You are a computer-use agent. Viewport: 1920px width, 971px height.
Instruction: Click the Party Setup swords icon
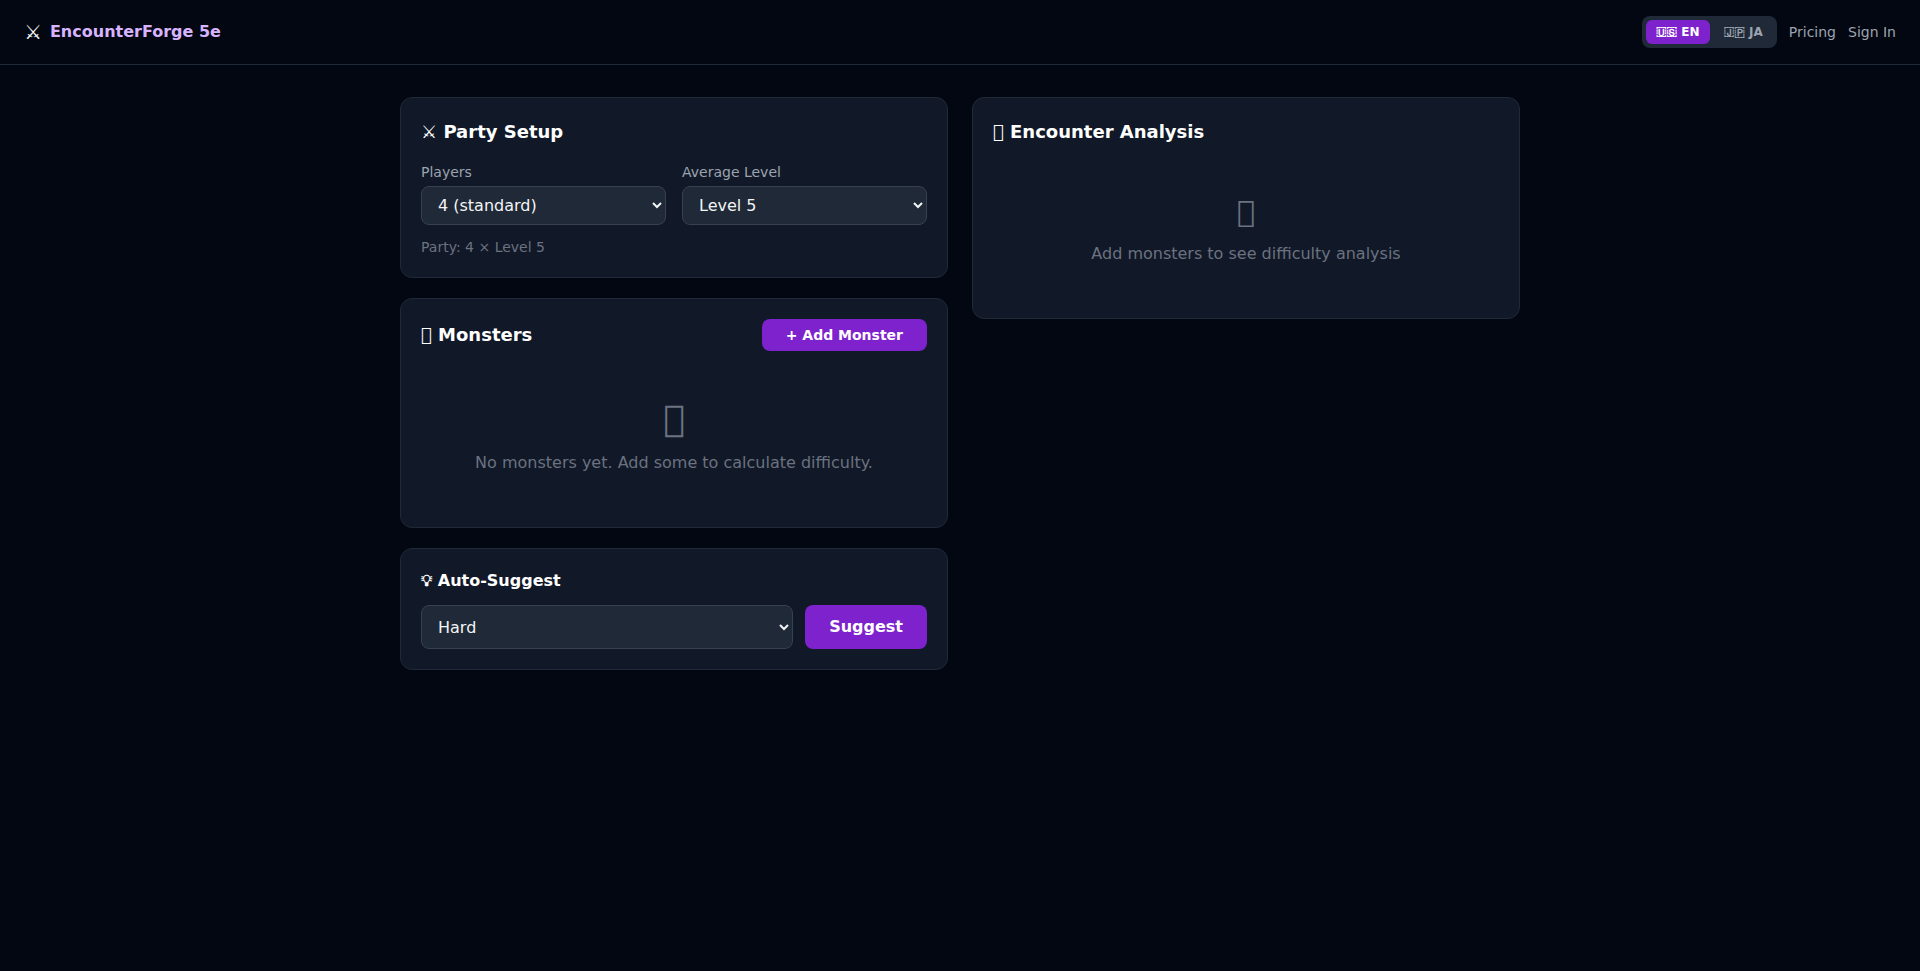429,132
